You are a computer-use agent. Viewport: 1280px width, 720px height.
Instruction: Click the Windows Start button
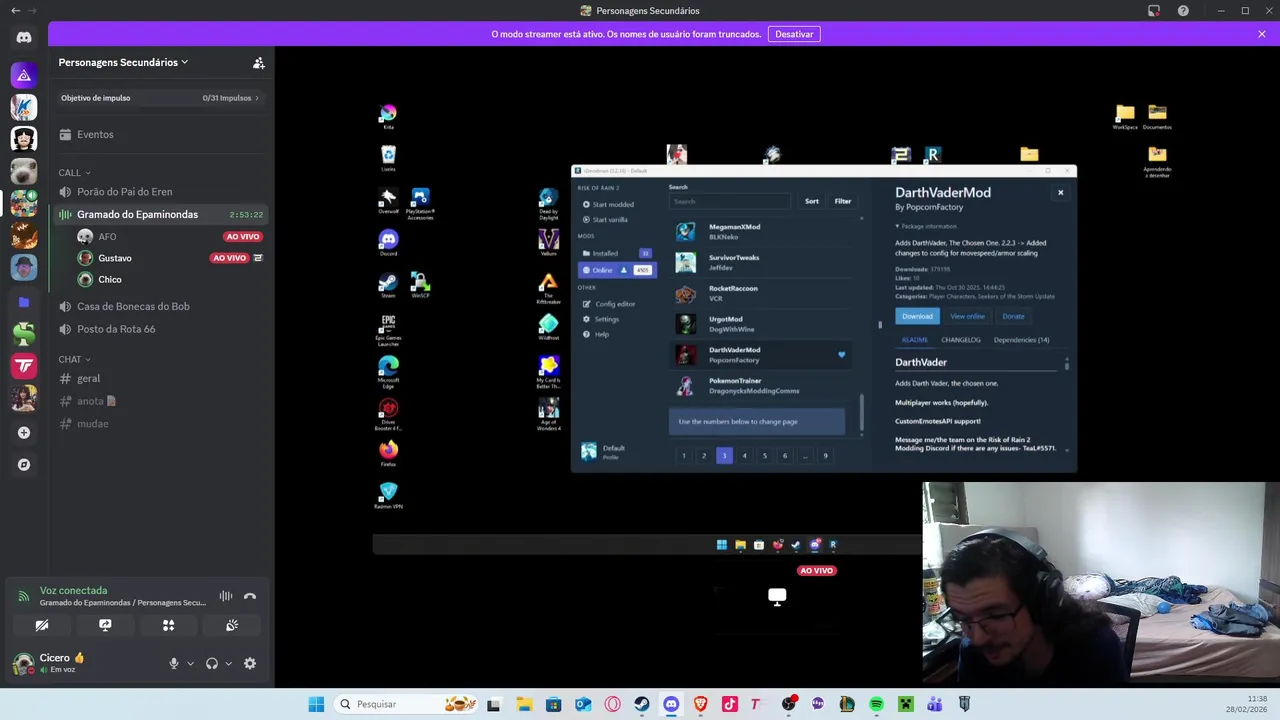(316, 704)
